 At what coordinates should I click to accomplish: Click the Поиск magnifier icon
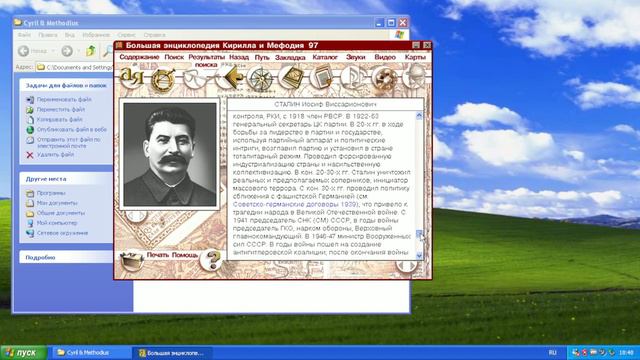pos(163,78)
